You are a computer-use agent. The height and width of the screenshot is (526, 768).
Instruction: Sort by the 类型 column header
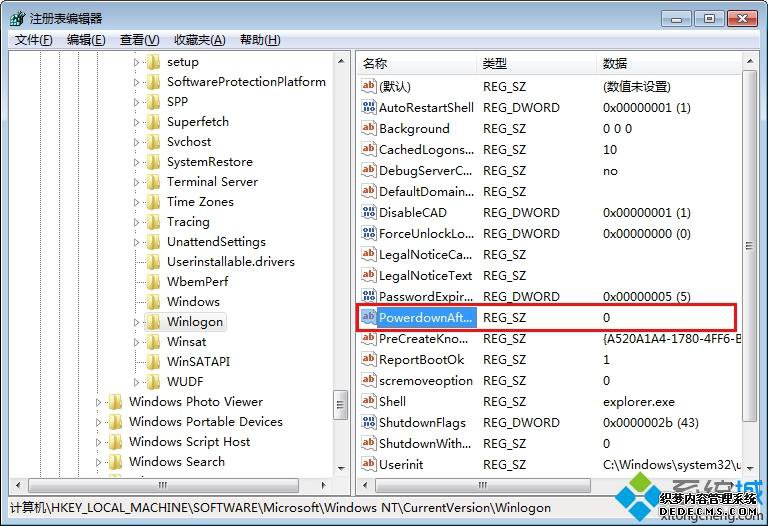(x=537, y=63)
